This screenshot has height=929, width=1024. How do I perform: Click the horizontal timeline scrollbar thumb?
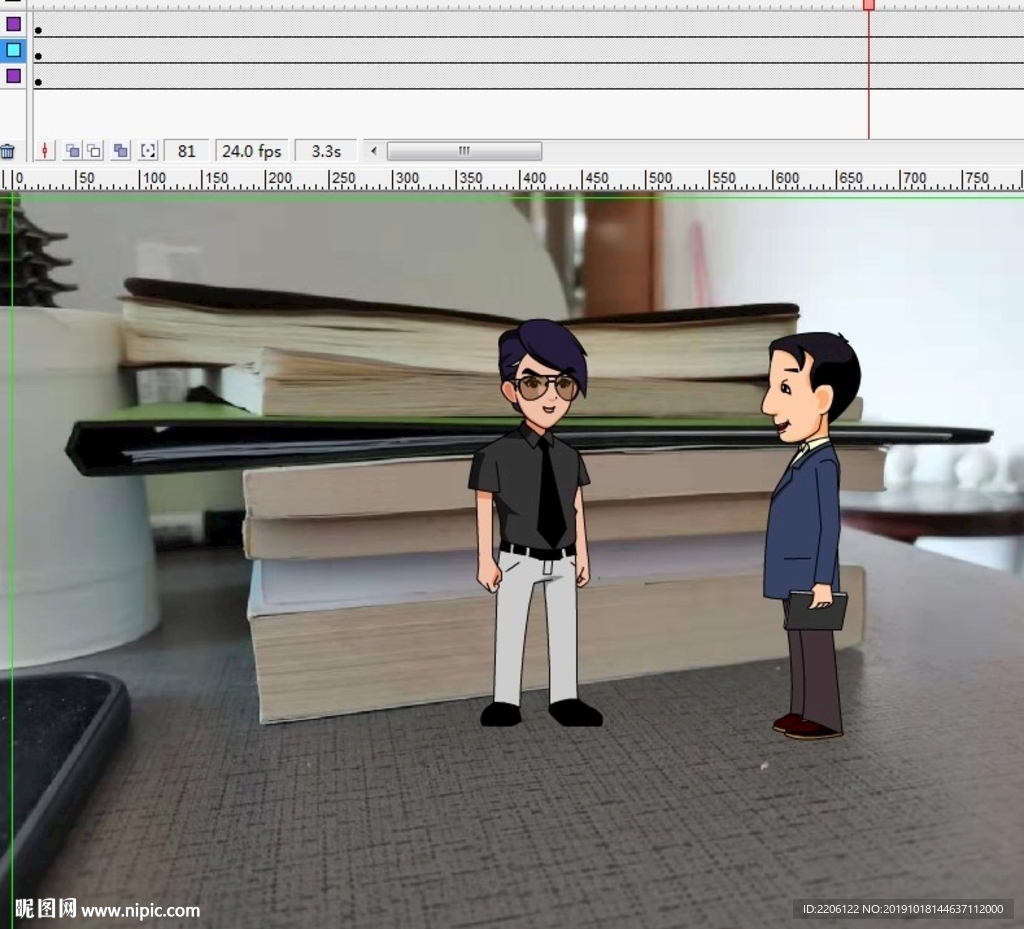tap(464, 151)
